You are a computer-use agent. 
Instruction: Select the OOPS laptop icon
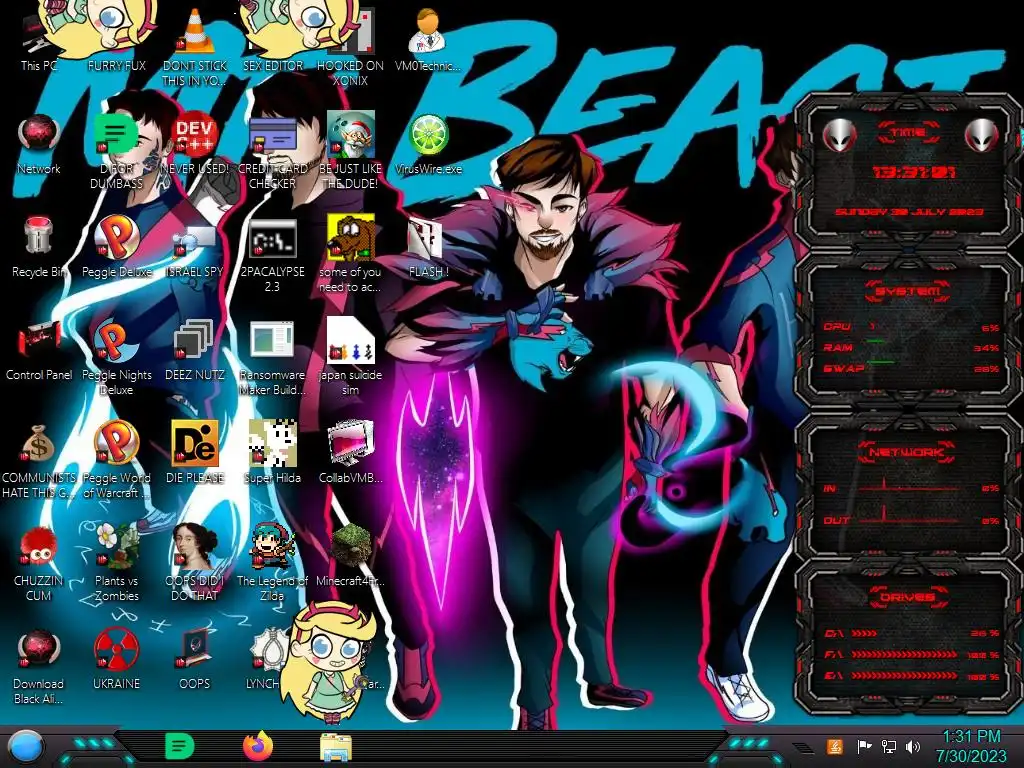[195, 658]
